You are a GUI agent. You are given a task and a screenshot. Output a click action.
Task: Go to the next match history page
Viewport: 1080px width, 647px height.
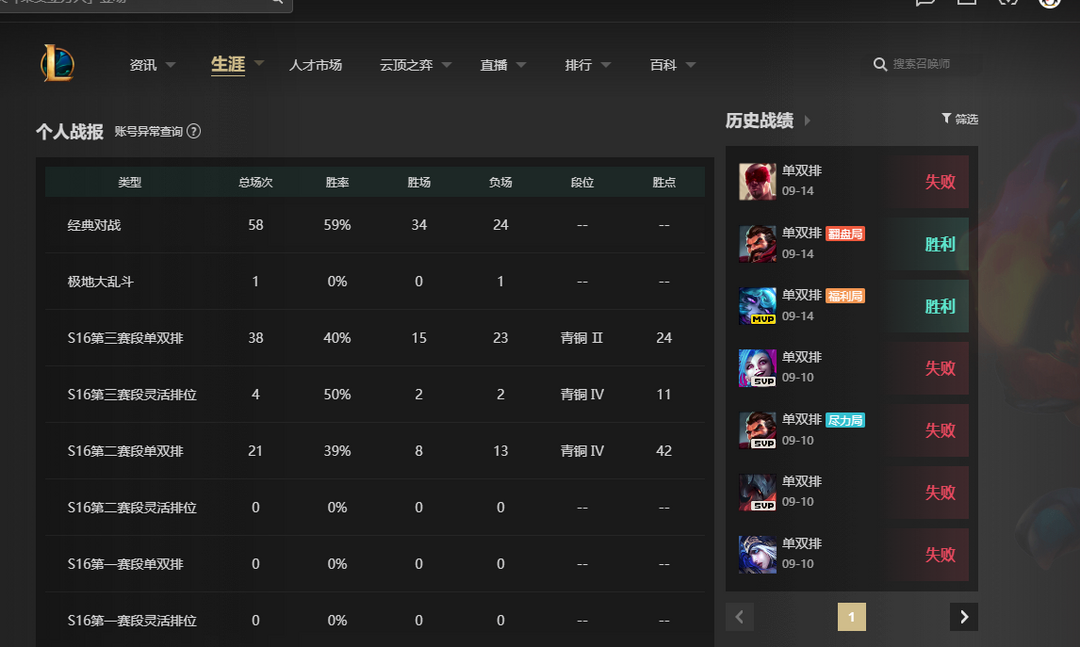[964, 617]
